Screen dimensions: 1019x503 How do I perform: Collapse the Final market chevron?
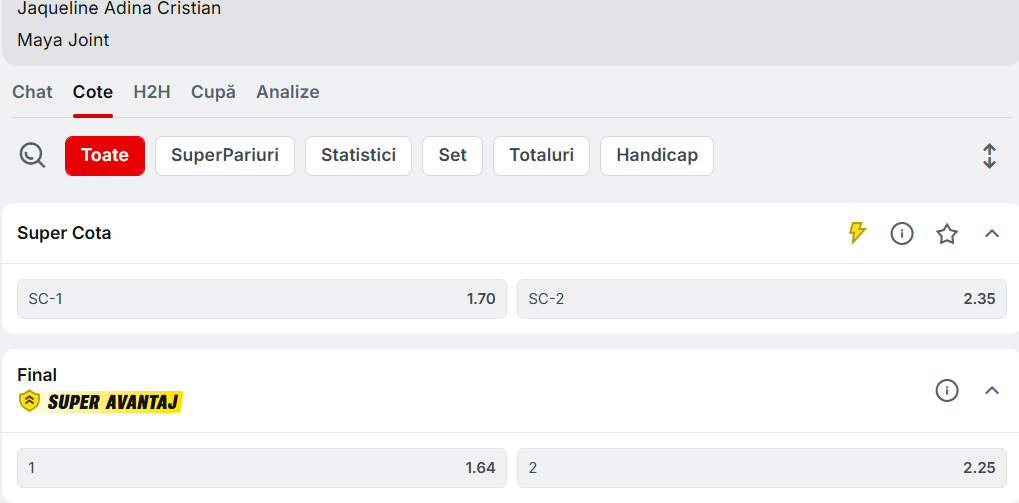click(992, 391)
